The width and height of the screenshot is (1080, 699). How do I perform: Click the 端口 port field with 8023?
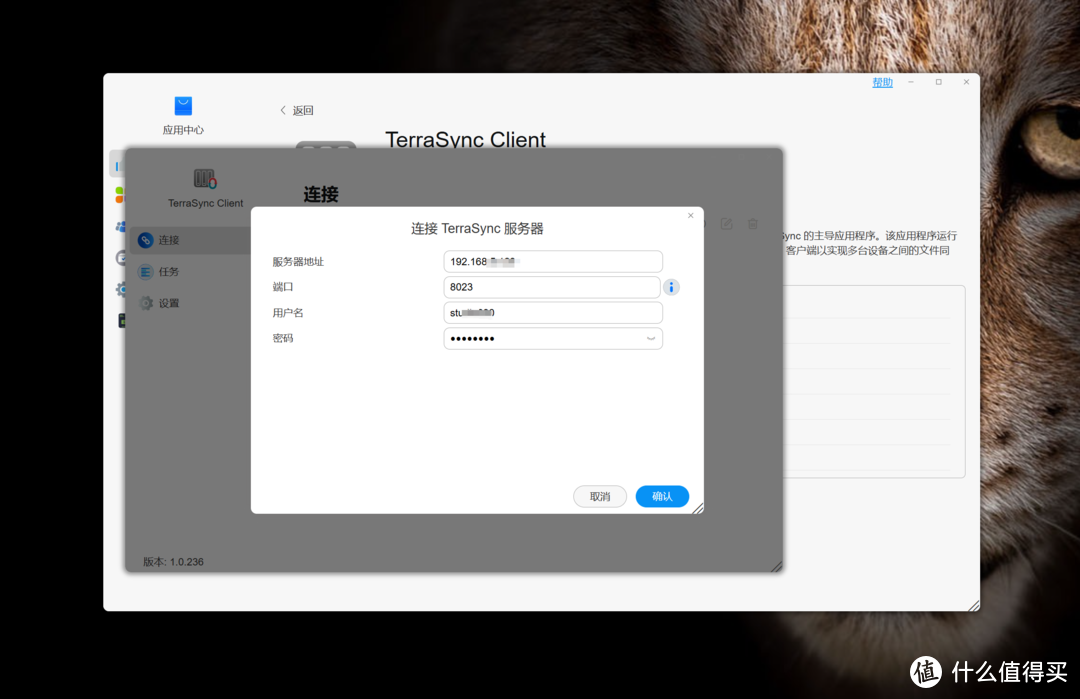(552, 287)
